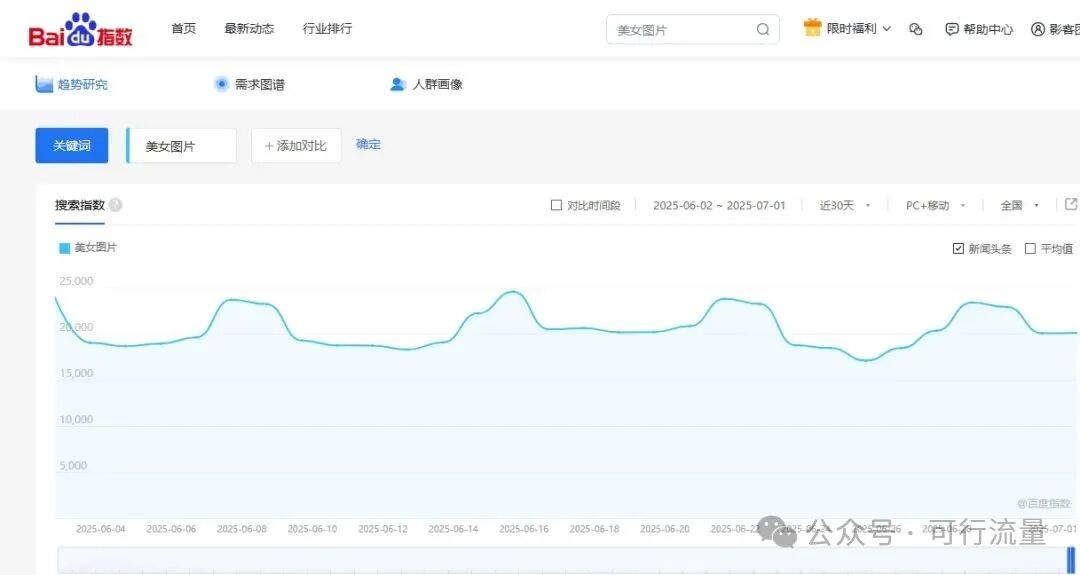Click the 趋势研究 chart icon
Image resolution: width=1080 pixels, height=575 pixels.
click(44, 85)
